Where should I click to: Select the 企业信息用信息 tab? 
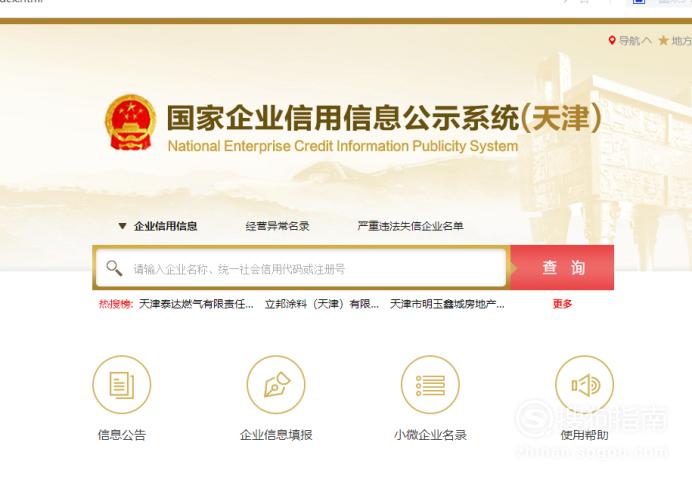tap(165, 226)
